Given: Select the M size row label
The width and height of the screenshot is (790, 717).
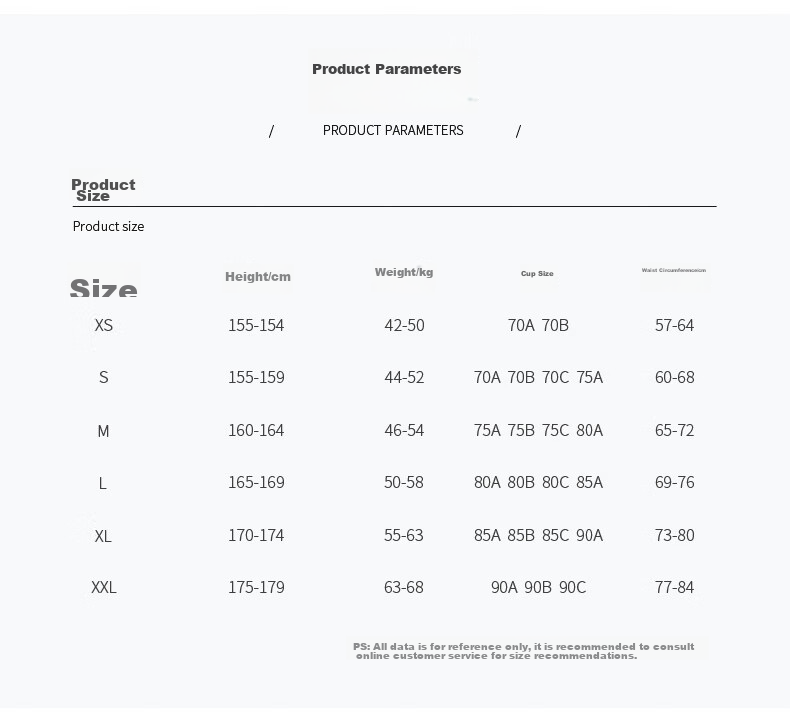Looking at the screenshot, I should [x=103, y=431].
